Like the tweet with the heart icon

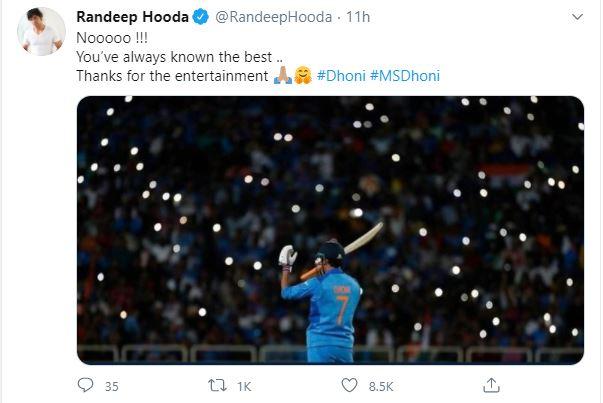349,385
